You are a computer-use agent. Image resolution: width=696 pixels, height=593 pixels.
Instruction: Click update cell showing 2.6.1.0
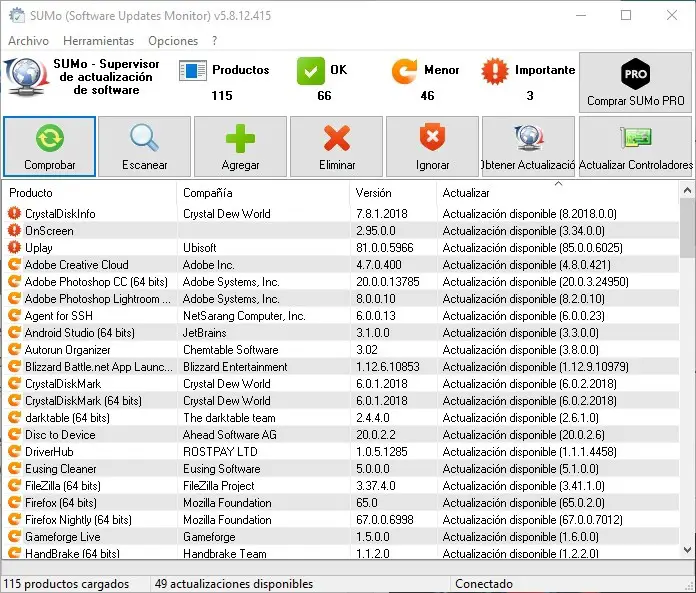(520, 418)
